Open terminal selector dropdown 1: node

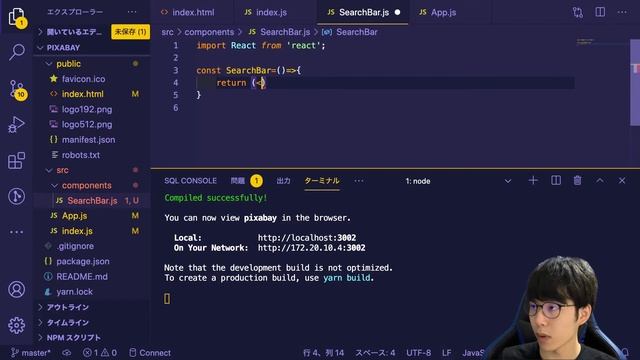(458, 181)
